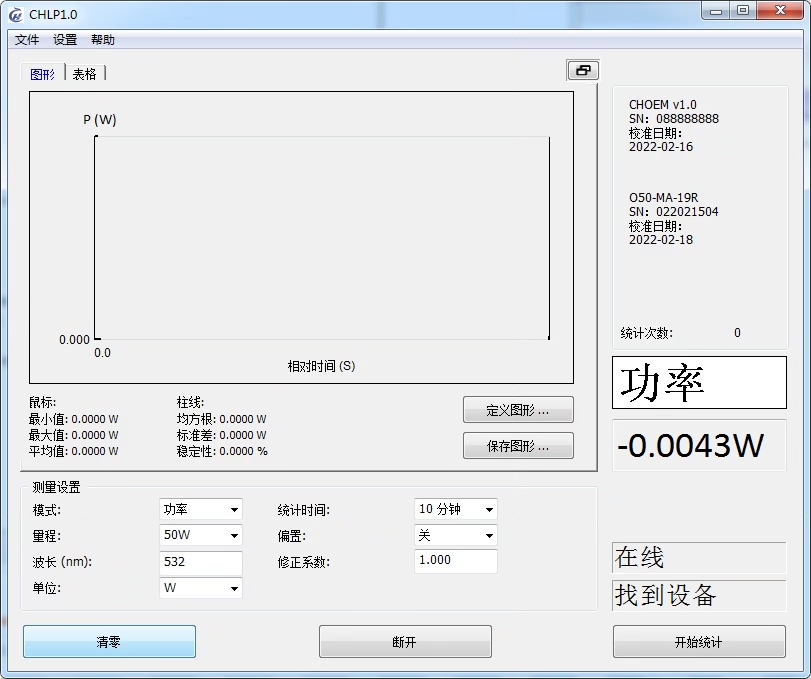Open the 单位 dropdown showing W
Image resolution: width=811 pixels, height=679 pixels.
[x=201, y=588]
